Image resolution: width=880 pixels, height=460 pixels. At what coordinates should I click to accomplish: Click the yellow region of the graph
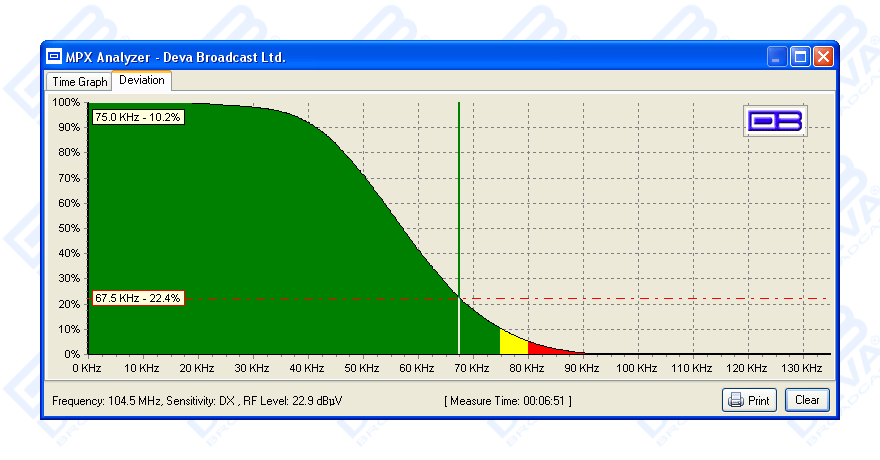pos(513,344)
